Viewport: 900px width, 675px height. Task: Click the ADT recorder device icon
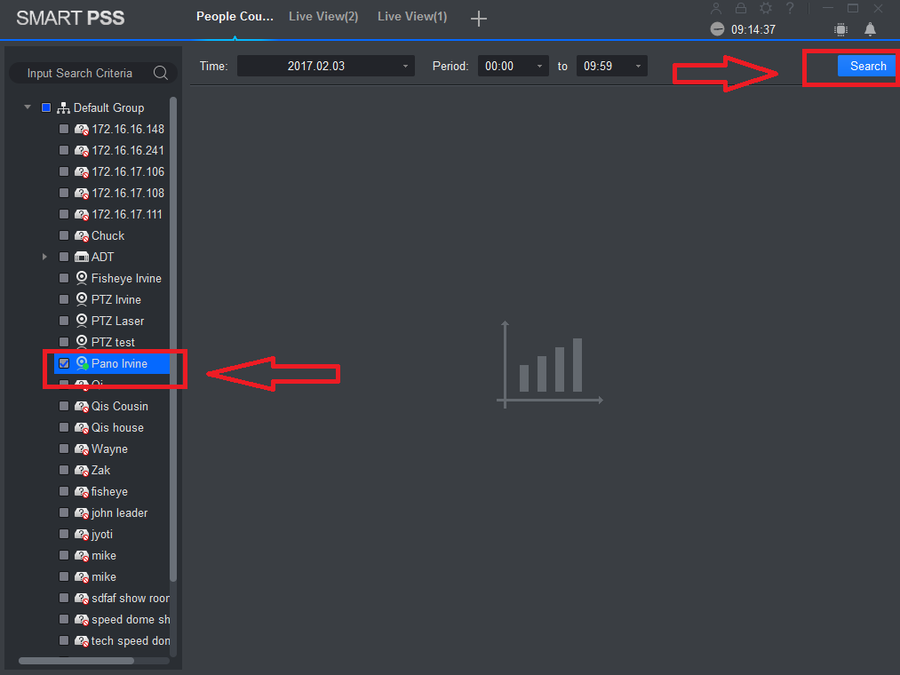tap(82, 257)
